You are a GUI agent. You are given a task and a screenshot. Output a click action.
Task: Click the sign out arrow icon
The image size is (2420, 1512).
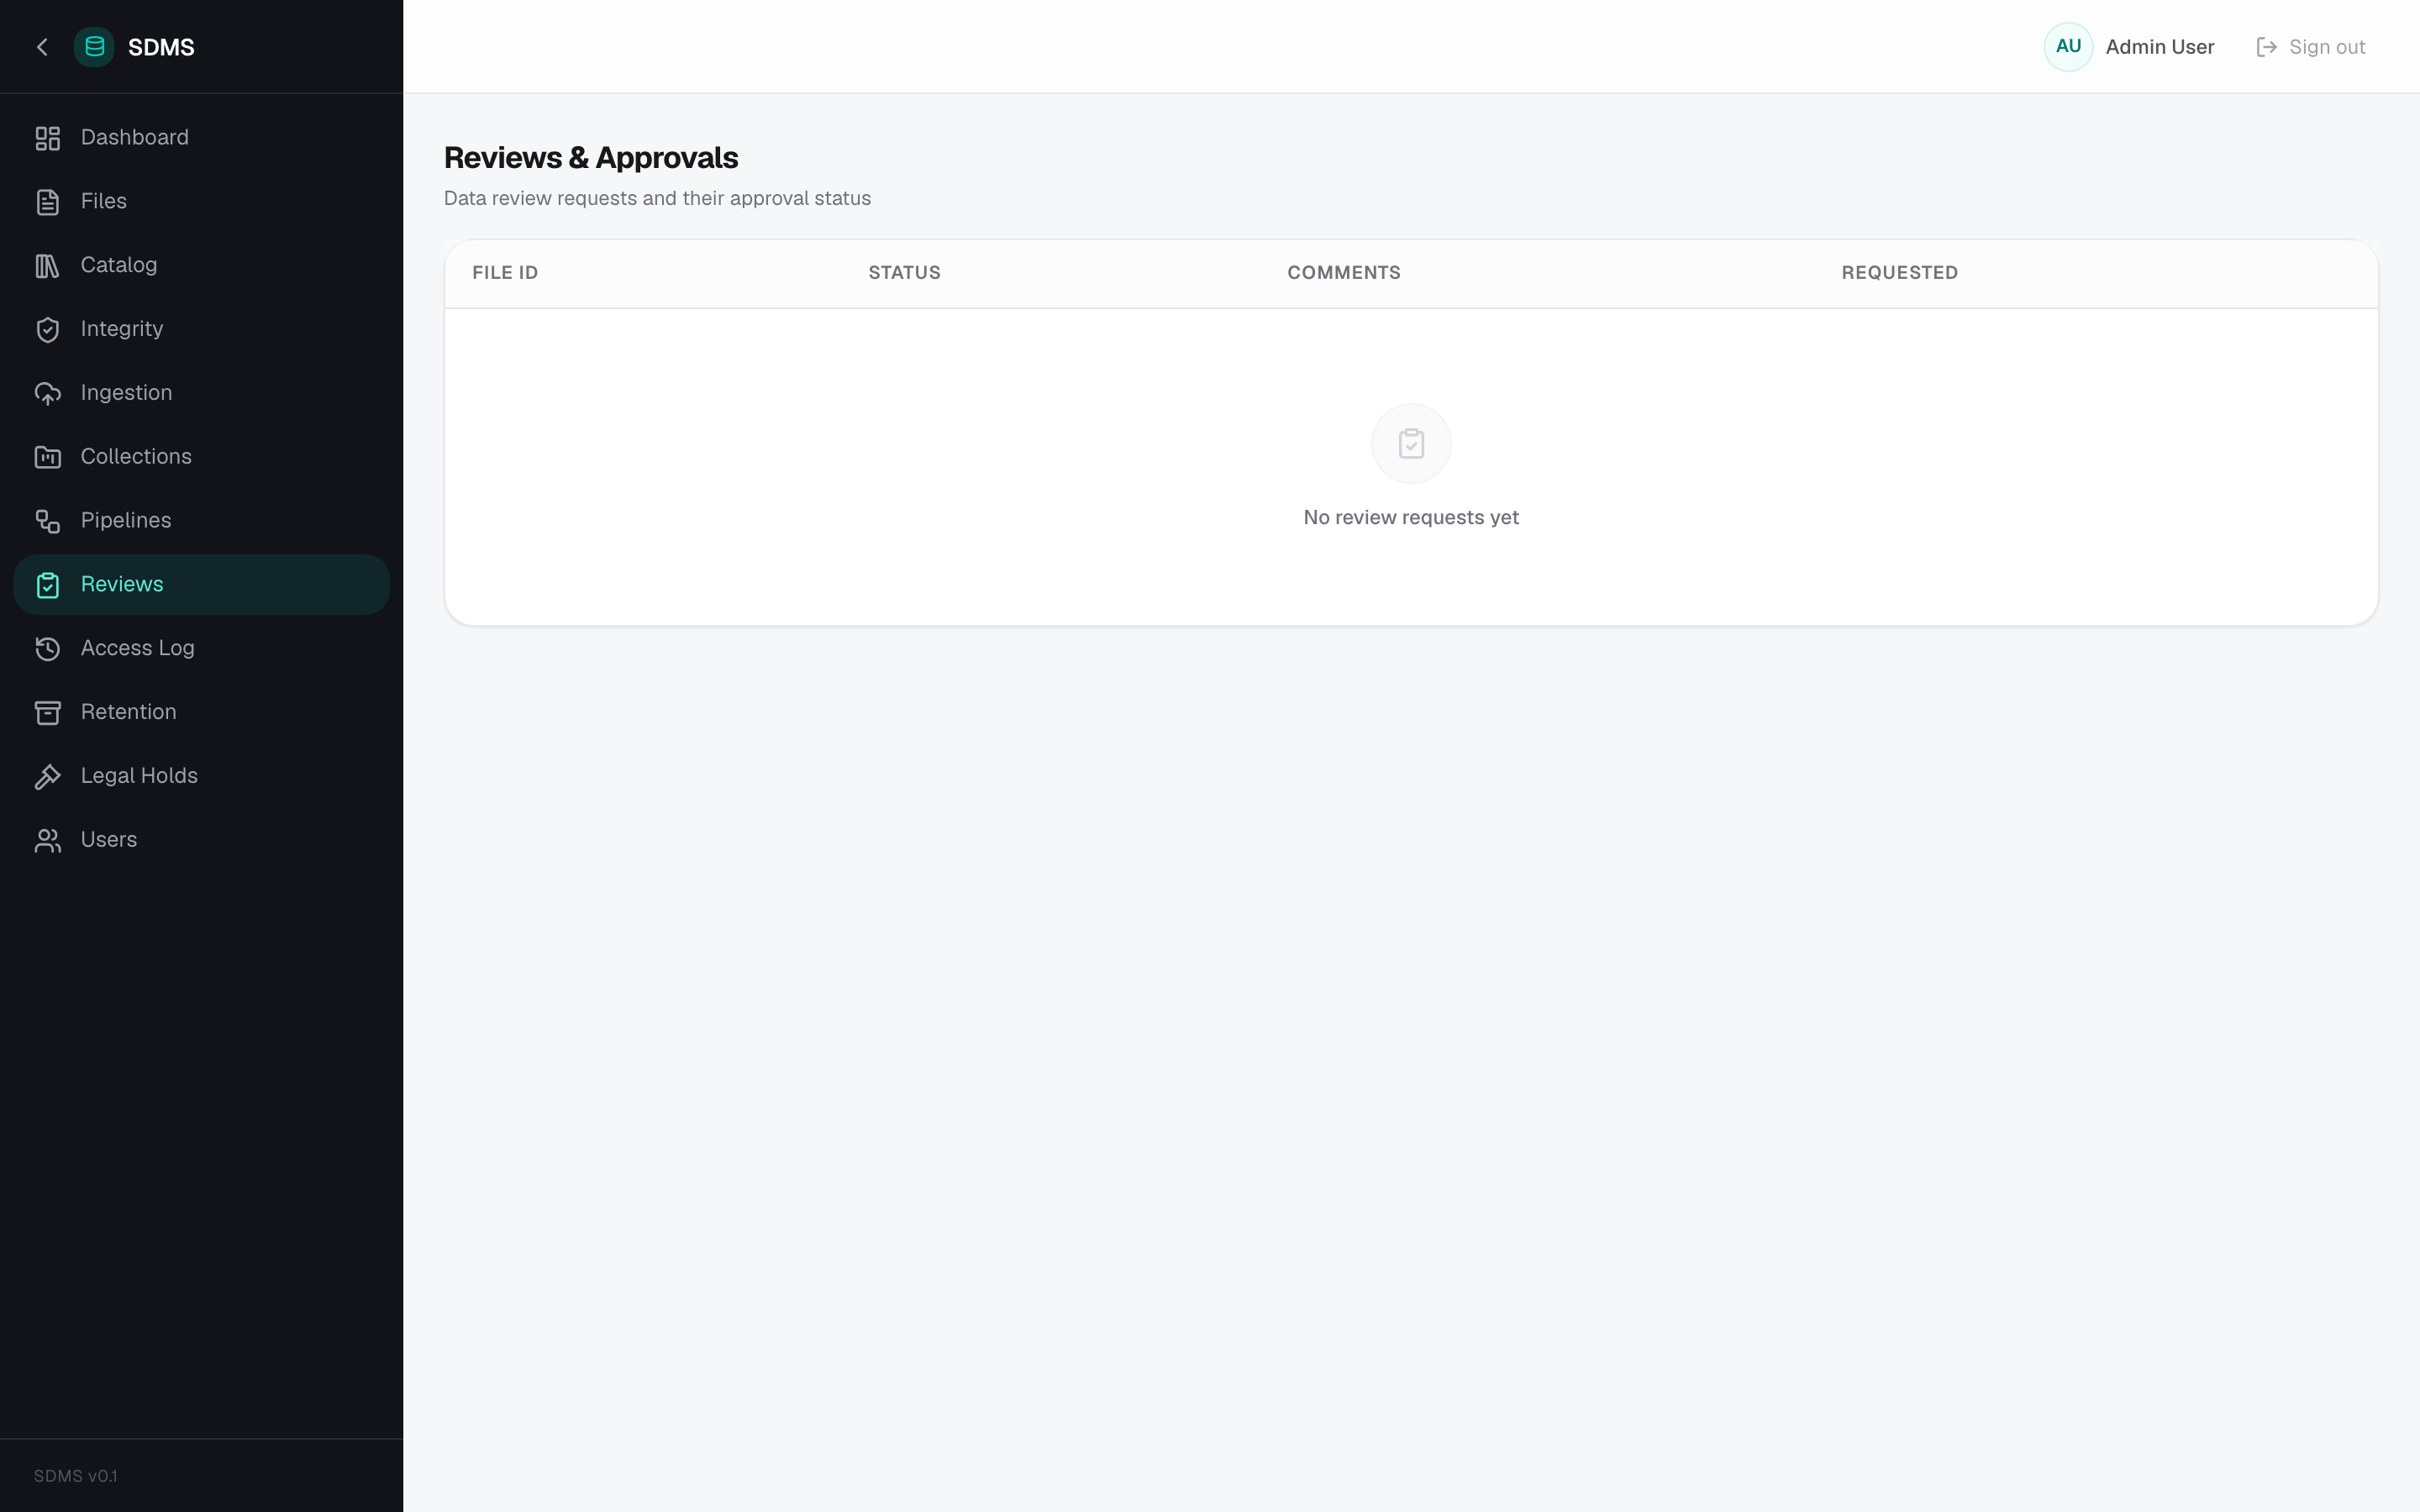2266,47
